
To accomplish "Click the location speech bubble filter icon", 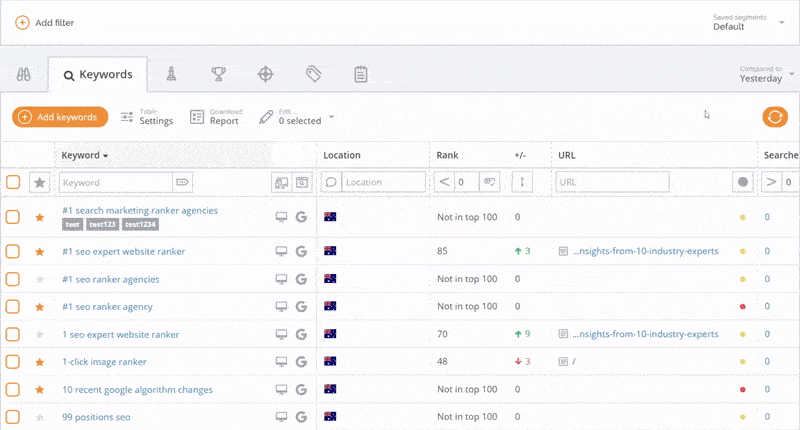I will coord(331,182).
